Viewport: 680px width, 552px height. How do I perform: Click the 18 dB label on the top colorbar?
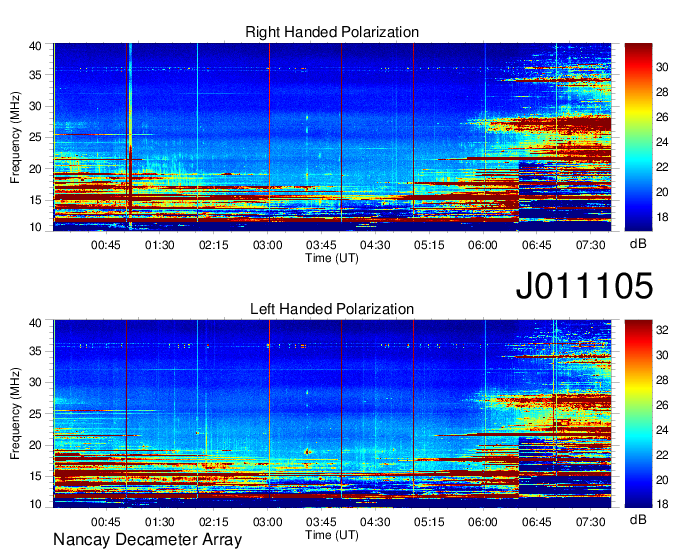point(662,217)
